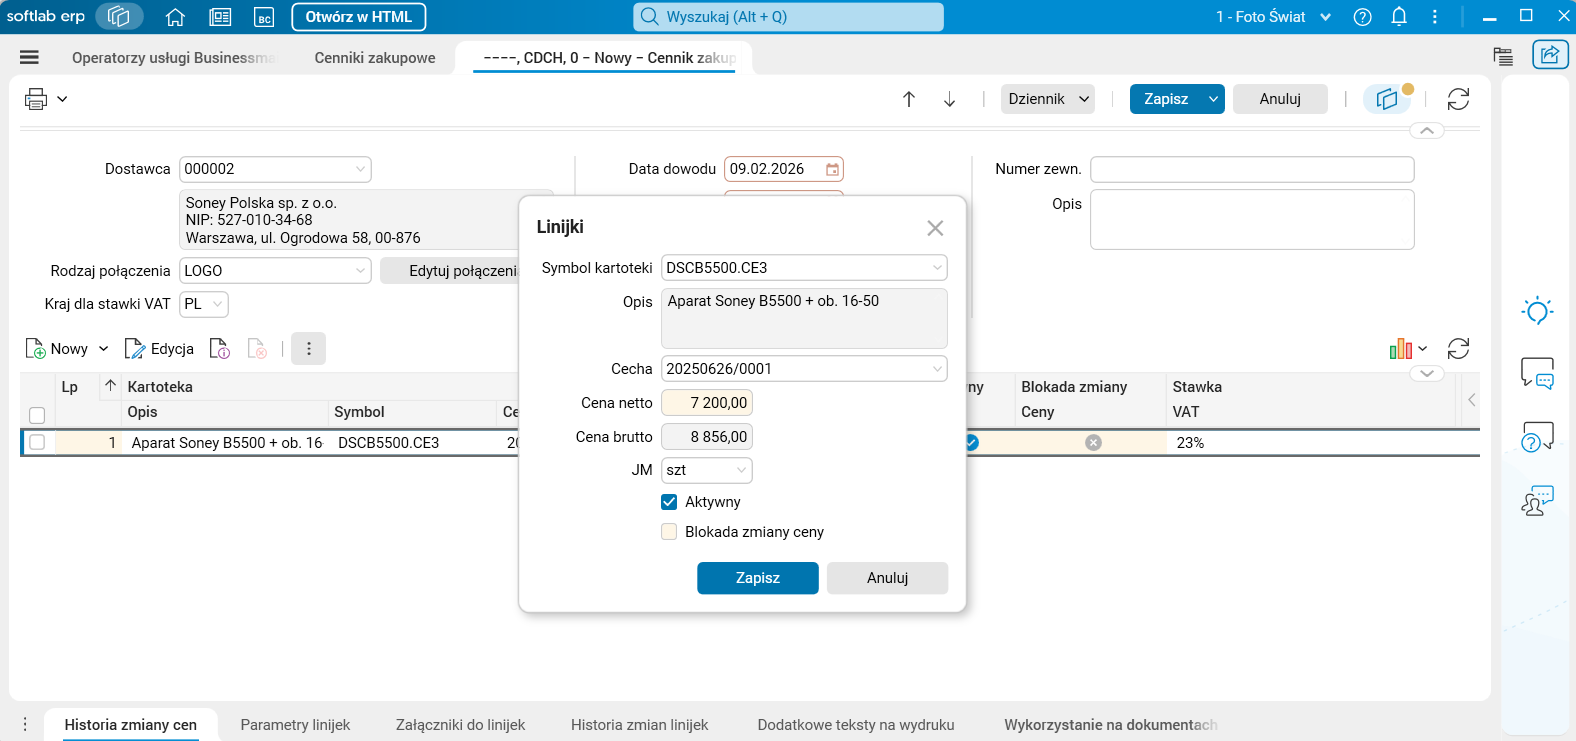Uncheck the Aktywny checkbox
This screenshot has height=741, width=1576.
pos(669,502)
